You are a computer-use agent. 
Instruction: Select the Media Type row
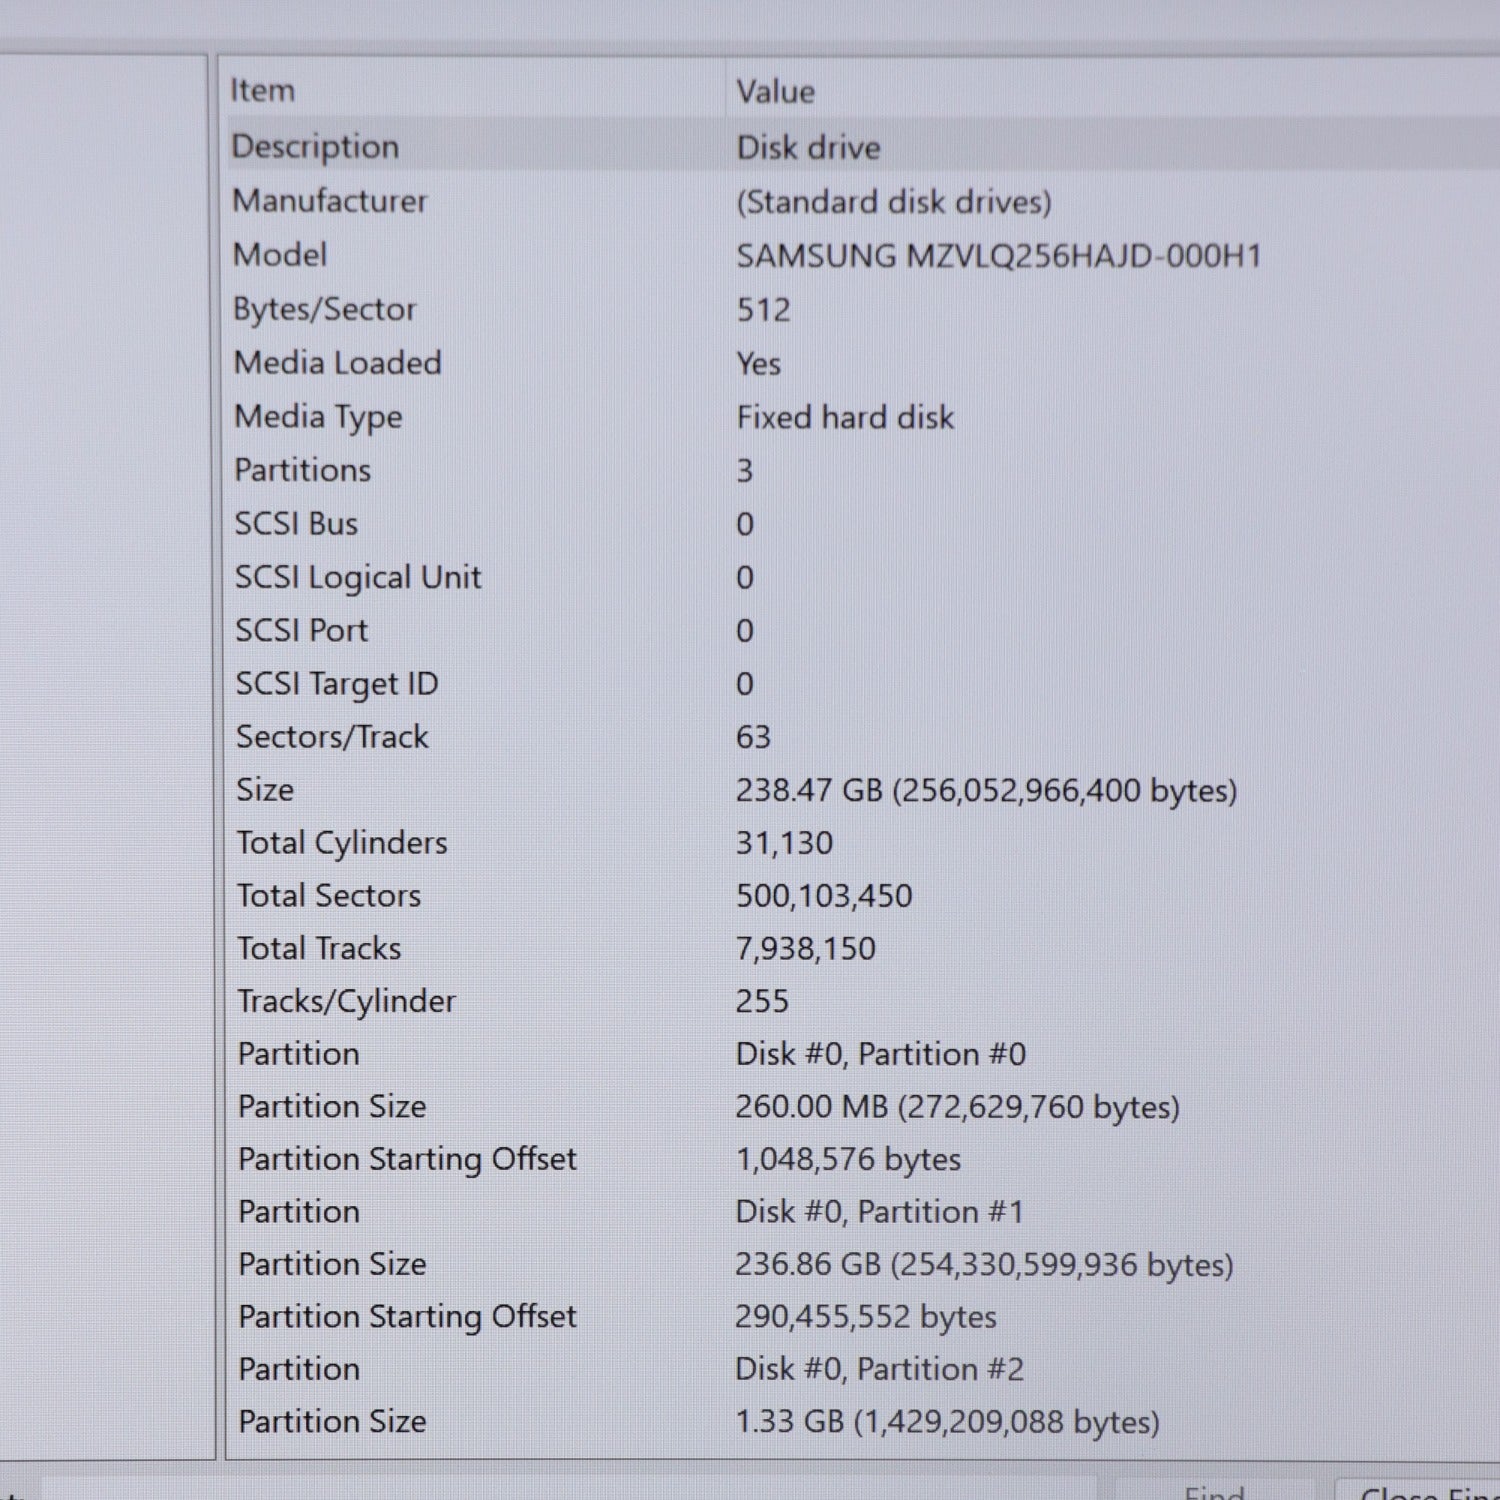(x=318, y=417)
